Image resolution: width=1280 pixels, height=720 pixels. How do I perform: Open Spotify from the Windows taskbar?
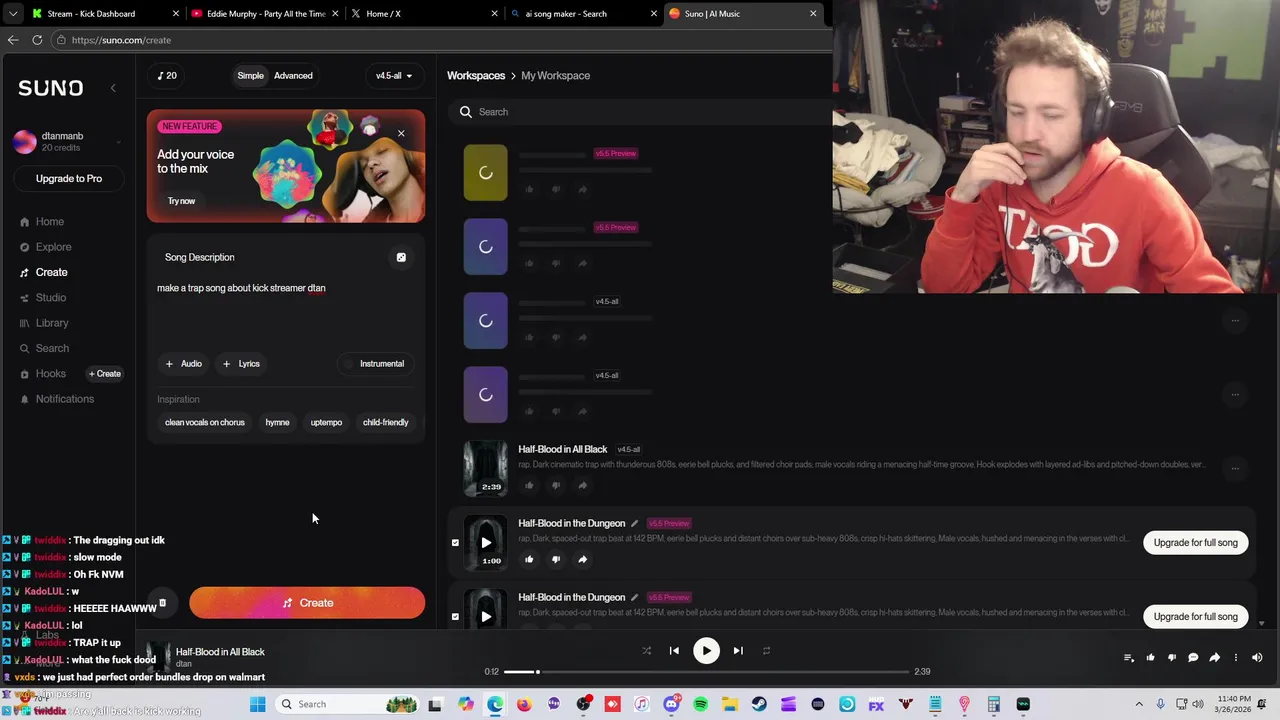coord(700,704)
